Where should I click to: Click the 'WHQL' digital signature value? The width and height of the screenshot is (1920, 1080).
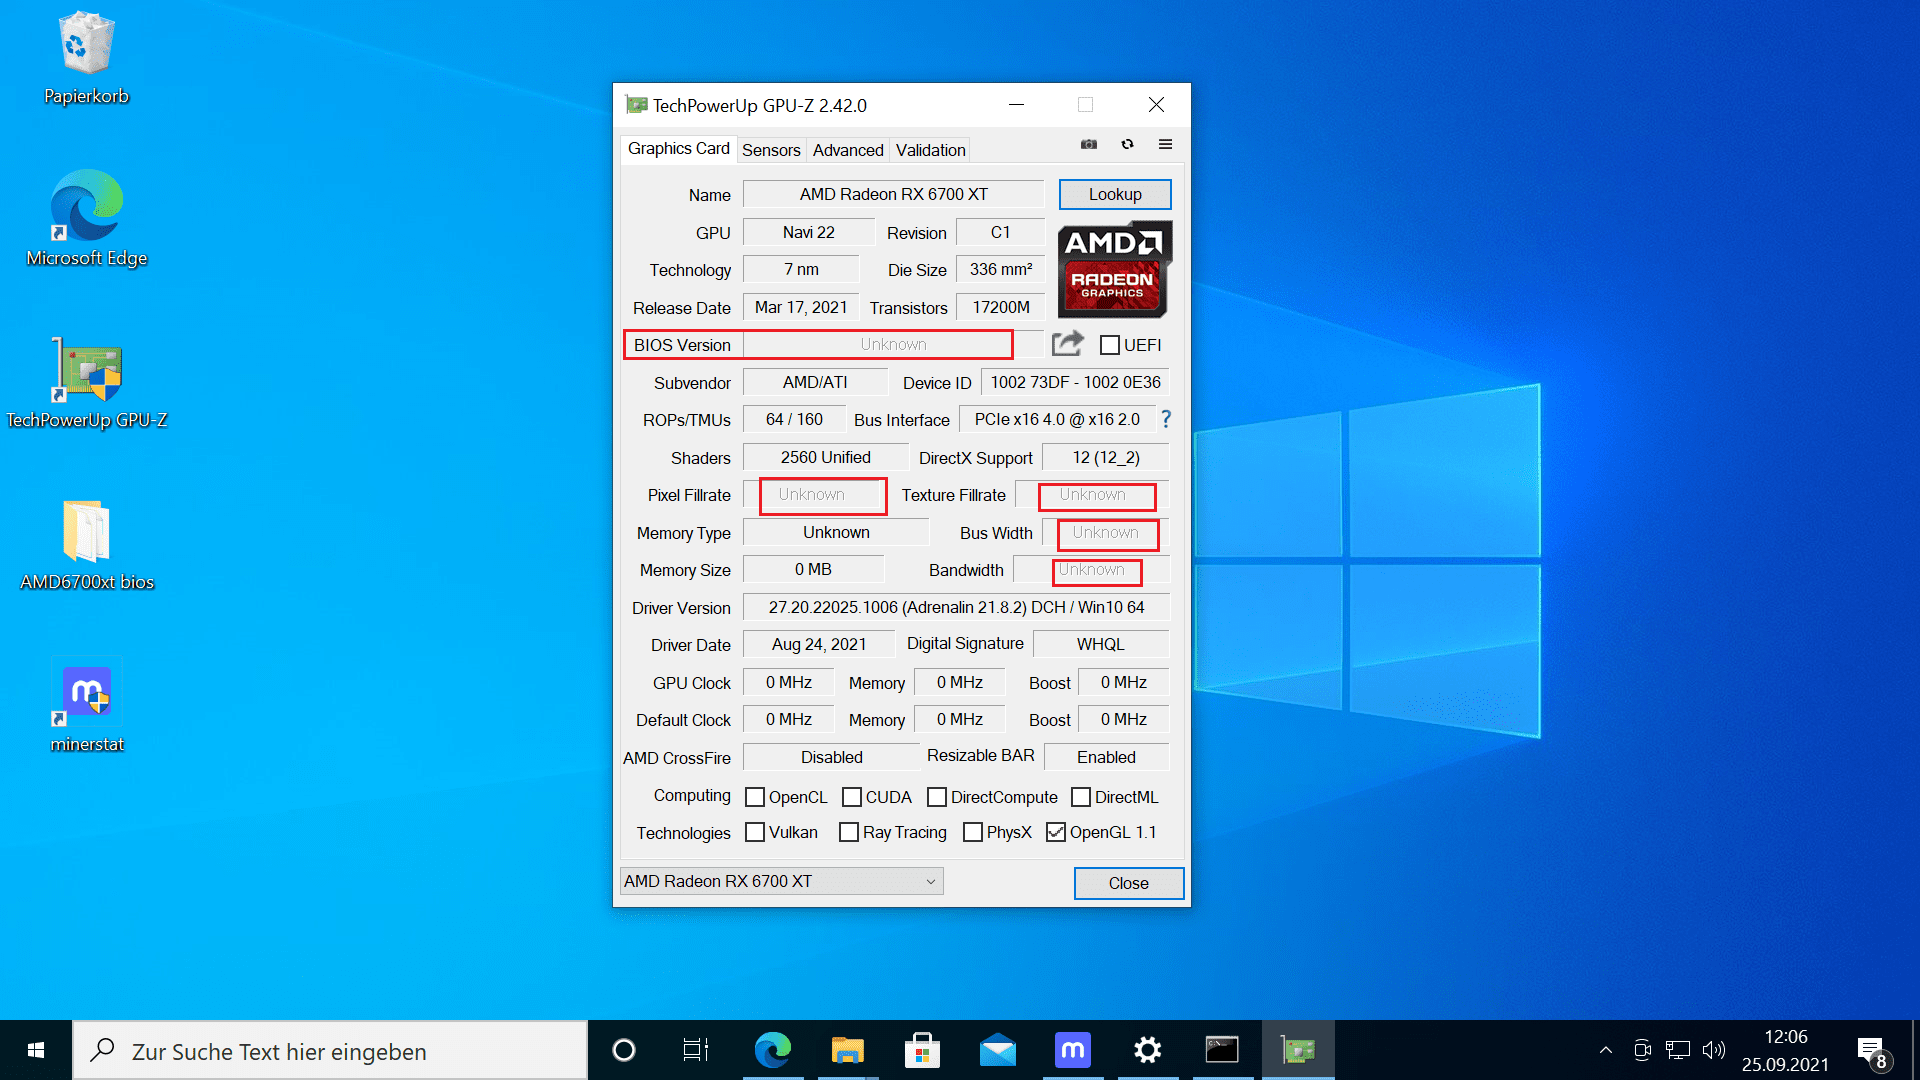[x=1101, y=644]
